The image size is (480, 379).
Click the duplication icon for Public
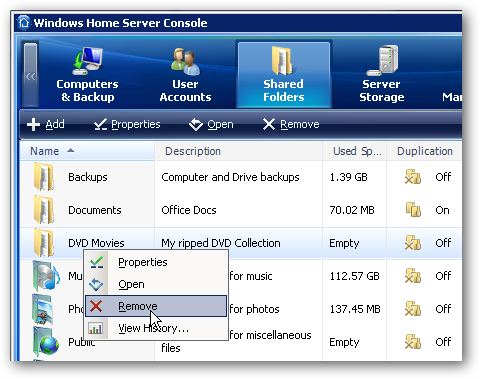[413, 342]
